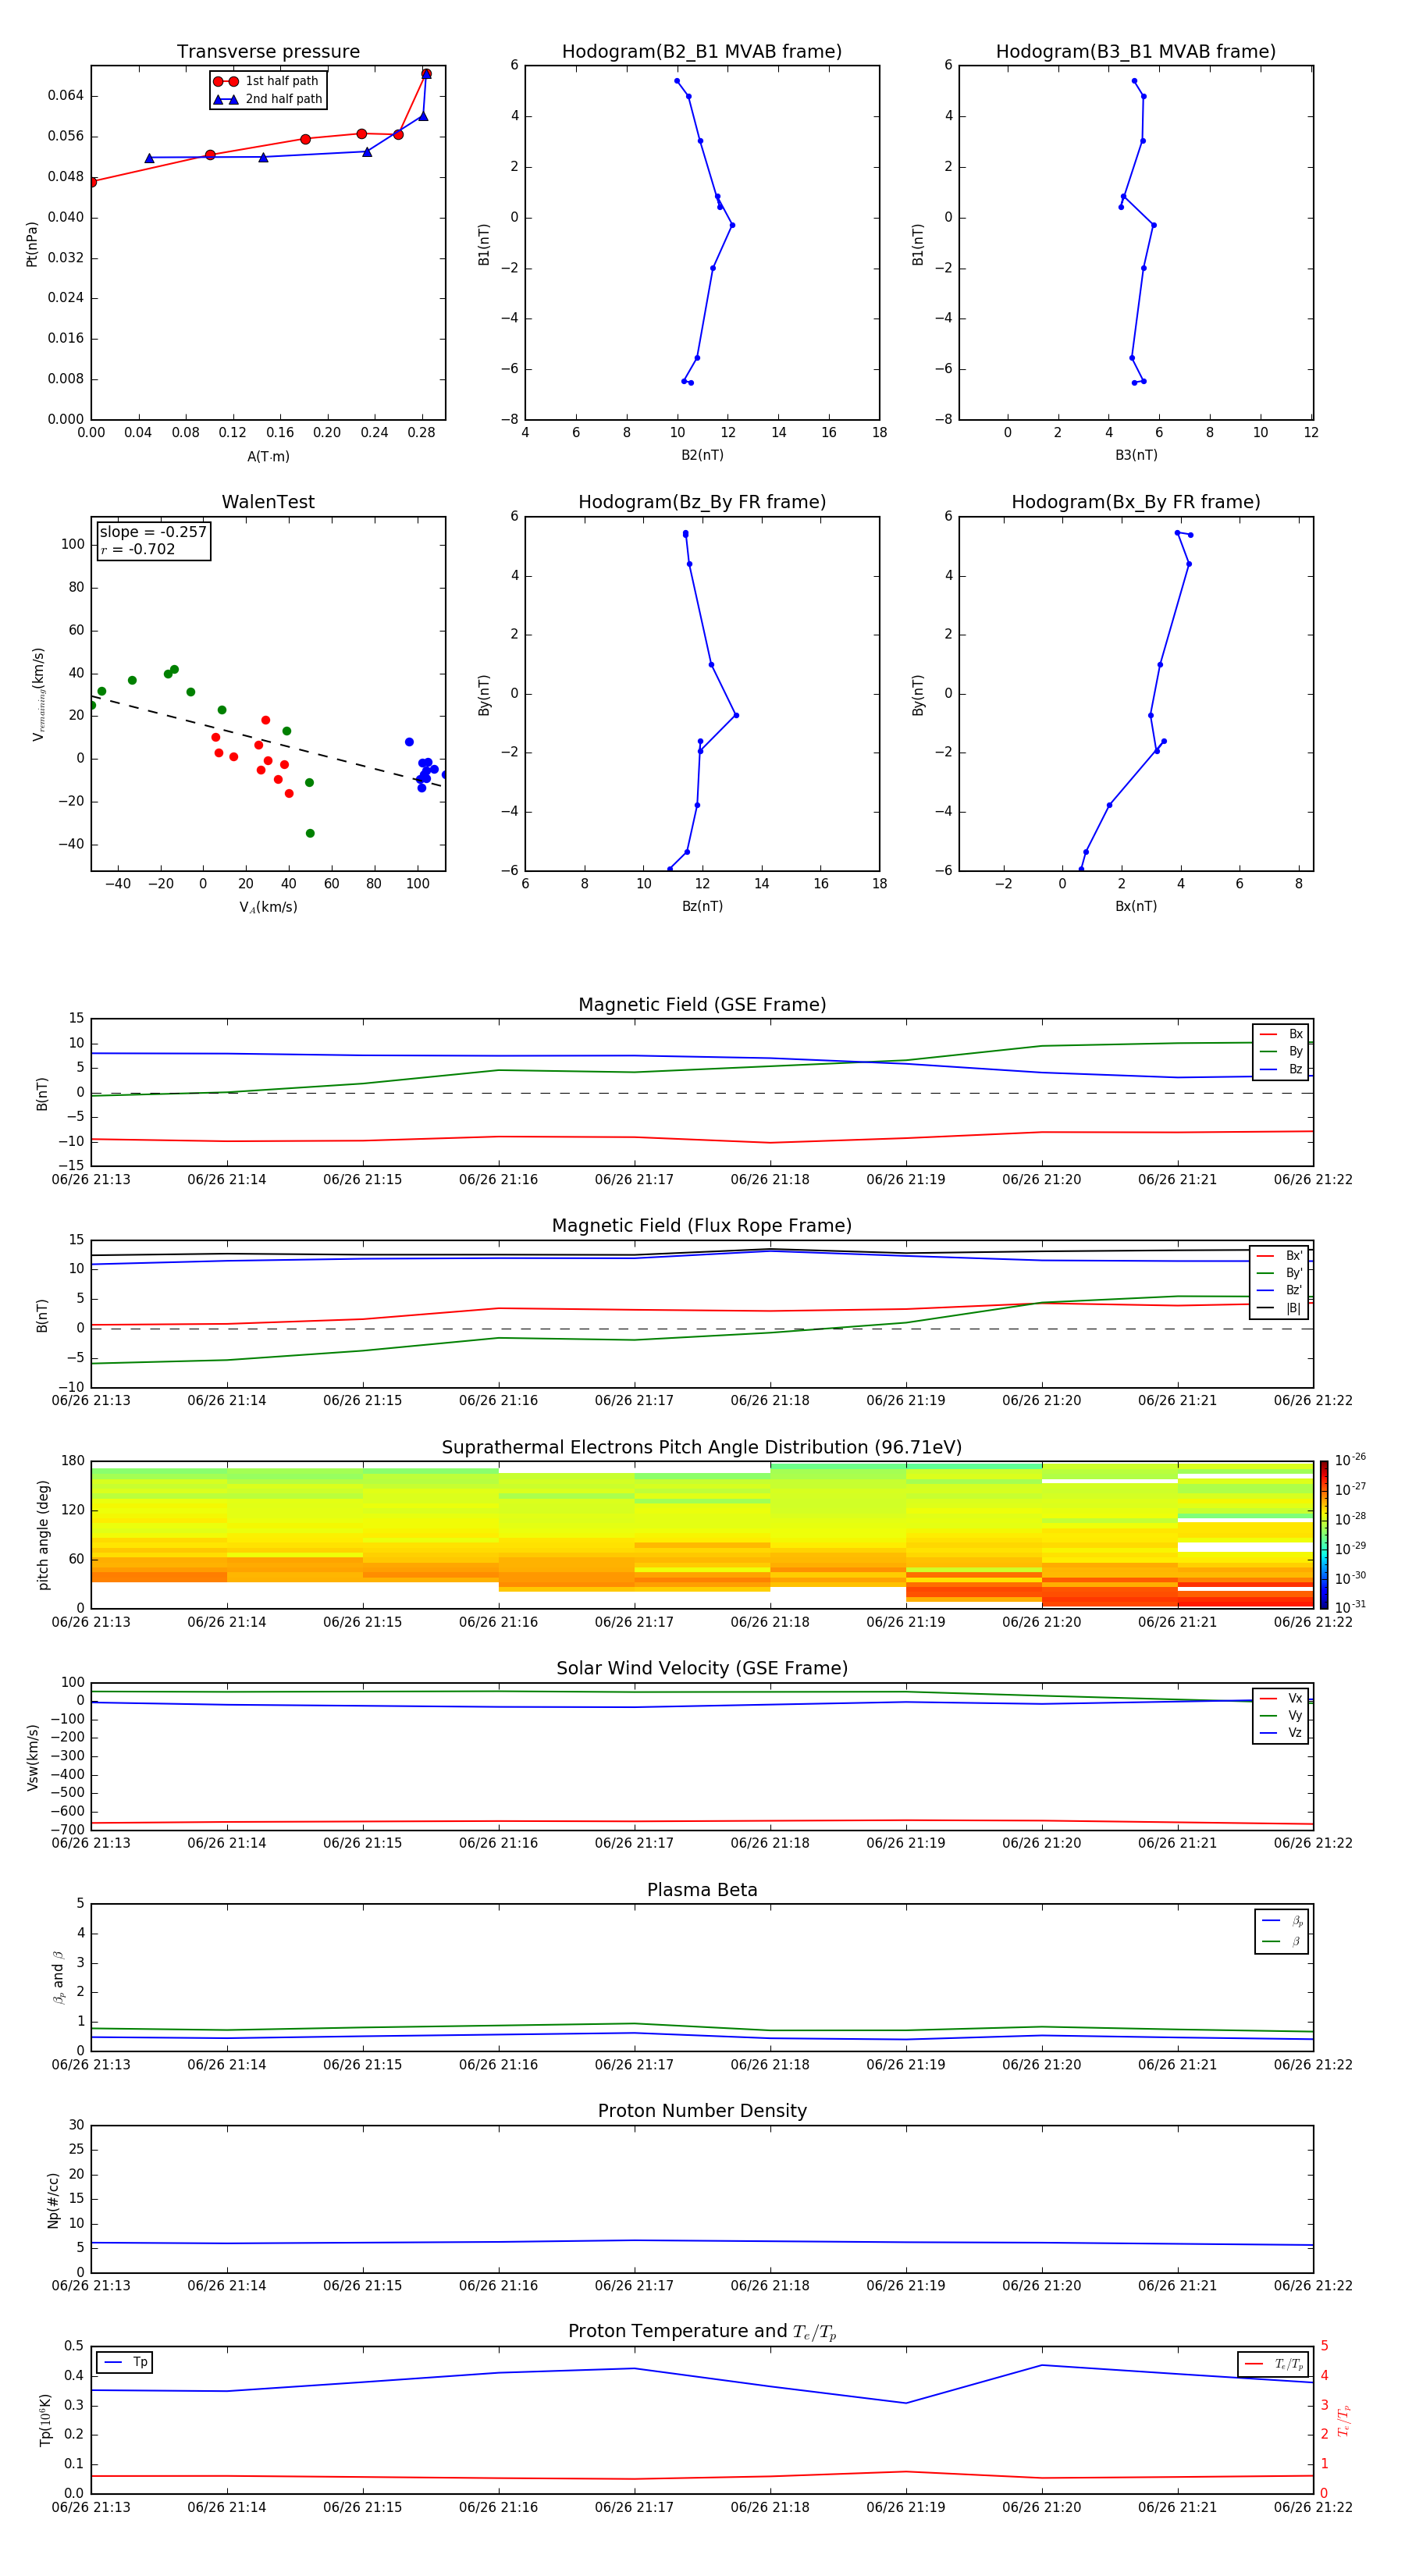Click the 'B2(nT)' x-axis label

[702, 455]
